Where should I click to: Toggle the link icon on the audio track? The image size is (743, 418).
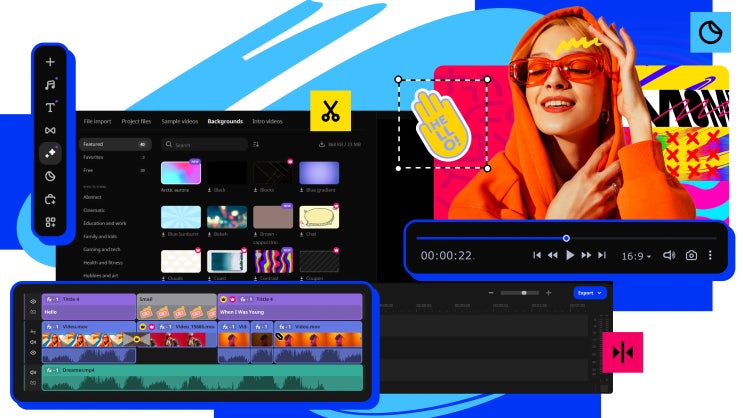pos(33,383)
